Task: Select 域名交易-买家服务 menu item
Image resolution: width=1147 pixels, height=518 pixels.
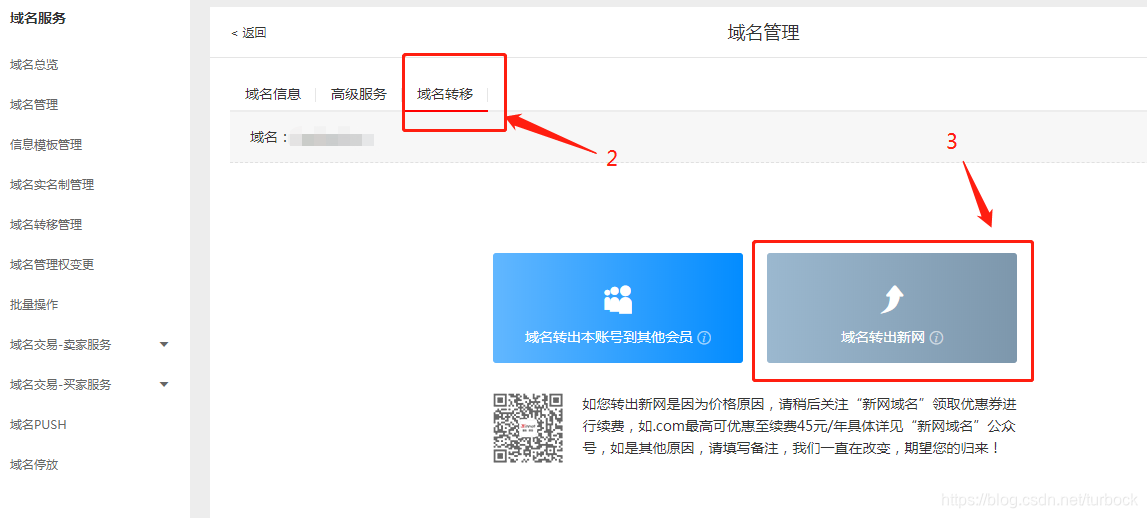Action: pos(61,384)
